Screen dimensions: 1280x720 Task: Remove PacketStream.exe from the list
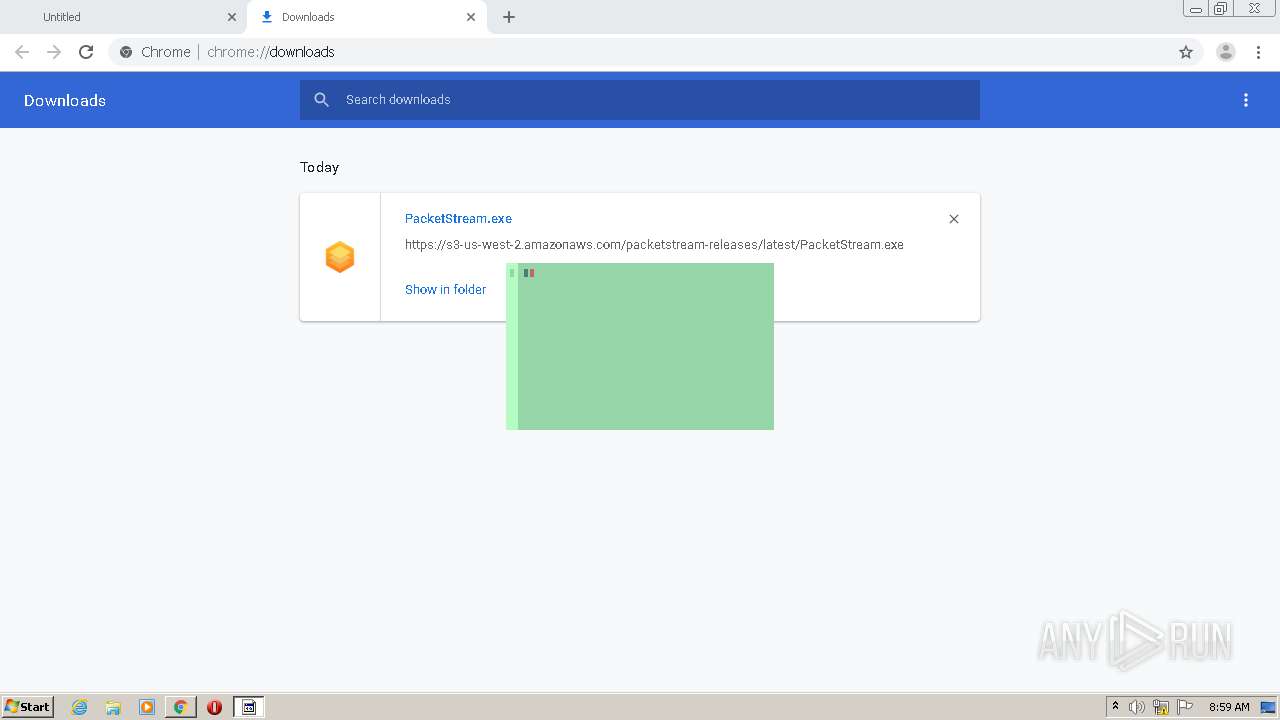[x=954, y=219]
